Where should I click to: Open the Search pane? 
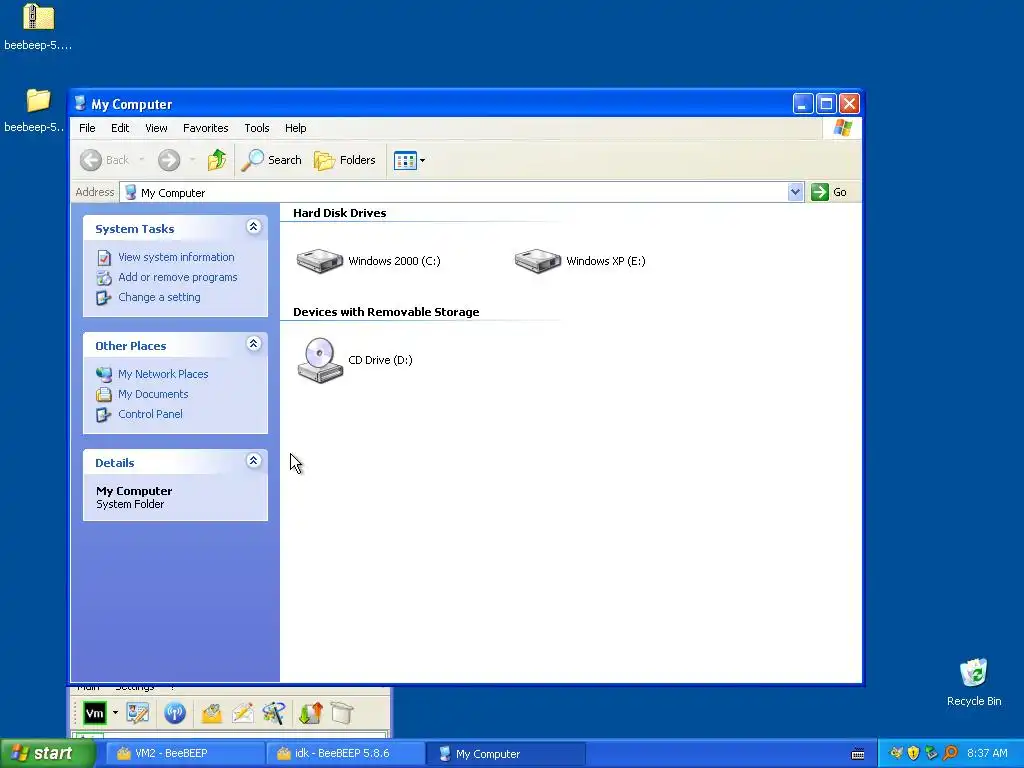272,160
